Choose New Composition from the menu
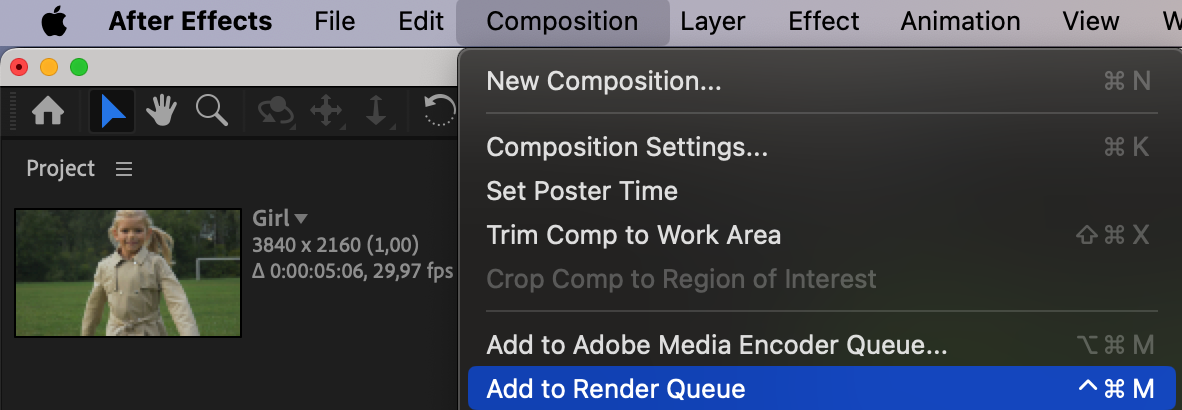 click(603, 81)
